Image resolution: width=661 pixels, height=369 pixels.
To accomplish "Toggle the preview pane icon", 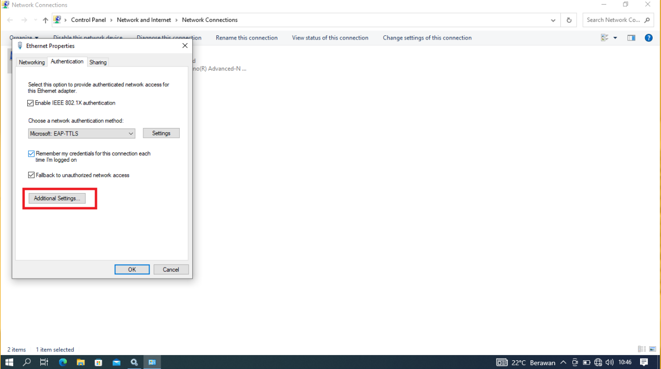I will [631, 38].
